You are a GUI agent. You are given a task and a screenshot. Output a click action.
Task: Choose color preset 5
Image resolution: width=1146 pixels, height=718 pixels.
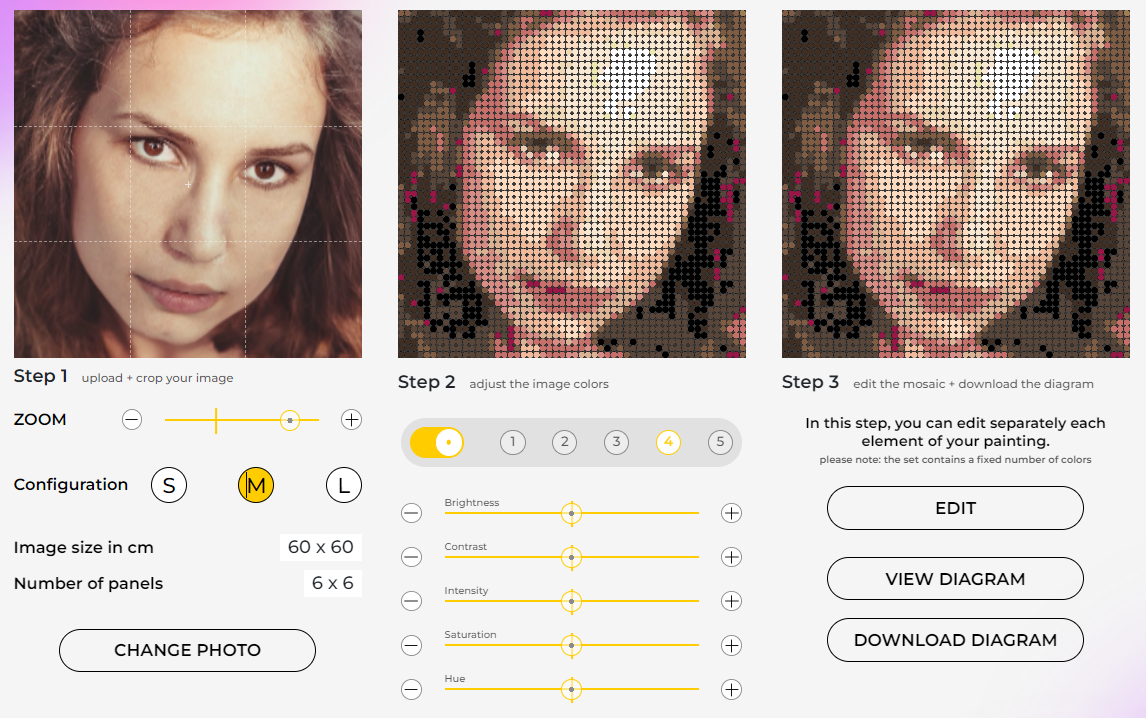pyautogui.click(x=720, y=442)
